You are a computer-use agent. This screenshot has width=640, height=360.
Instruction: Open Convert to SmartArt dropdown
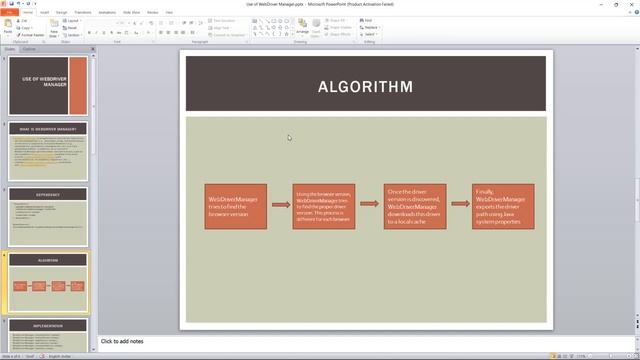227,35
